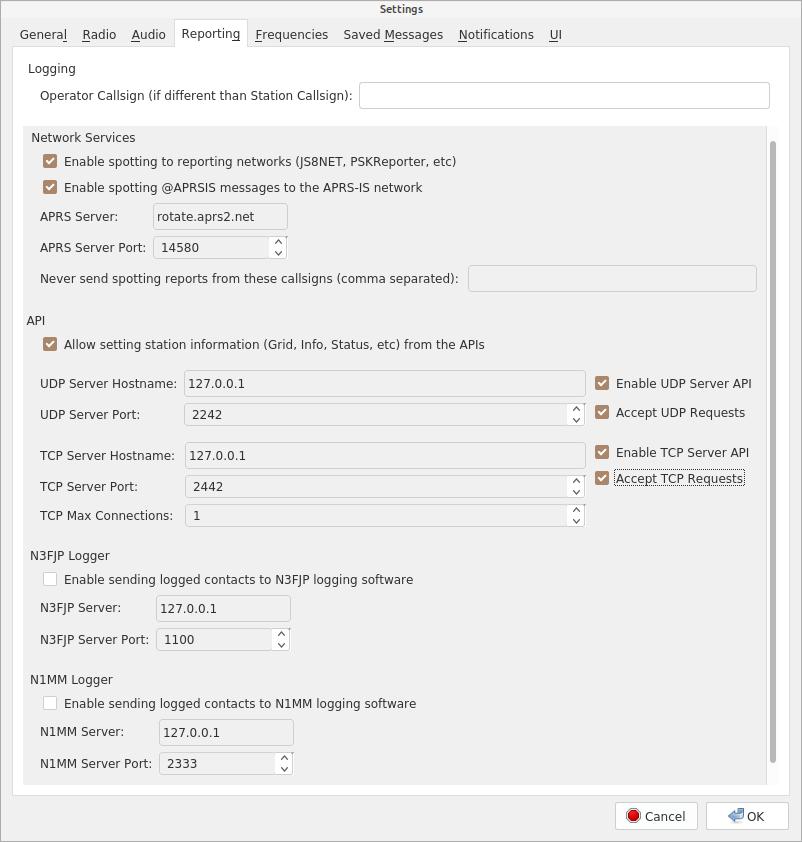Viewport: 802px width, 842px height.
Task: Switch to the Notifications tab
Action: (496, 35)
